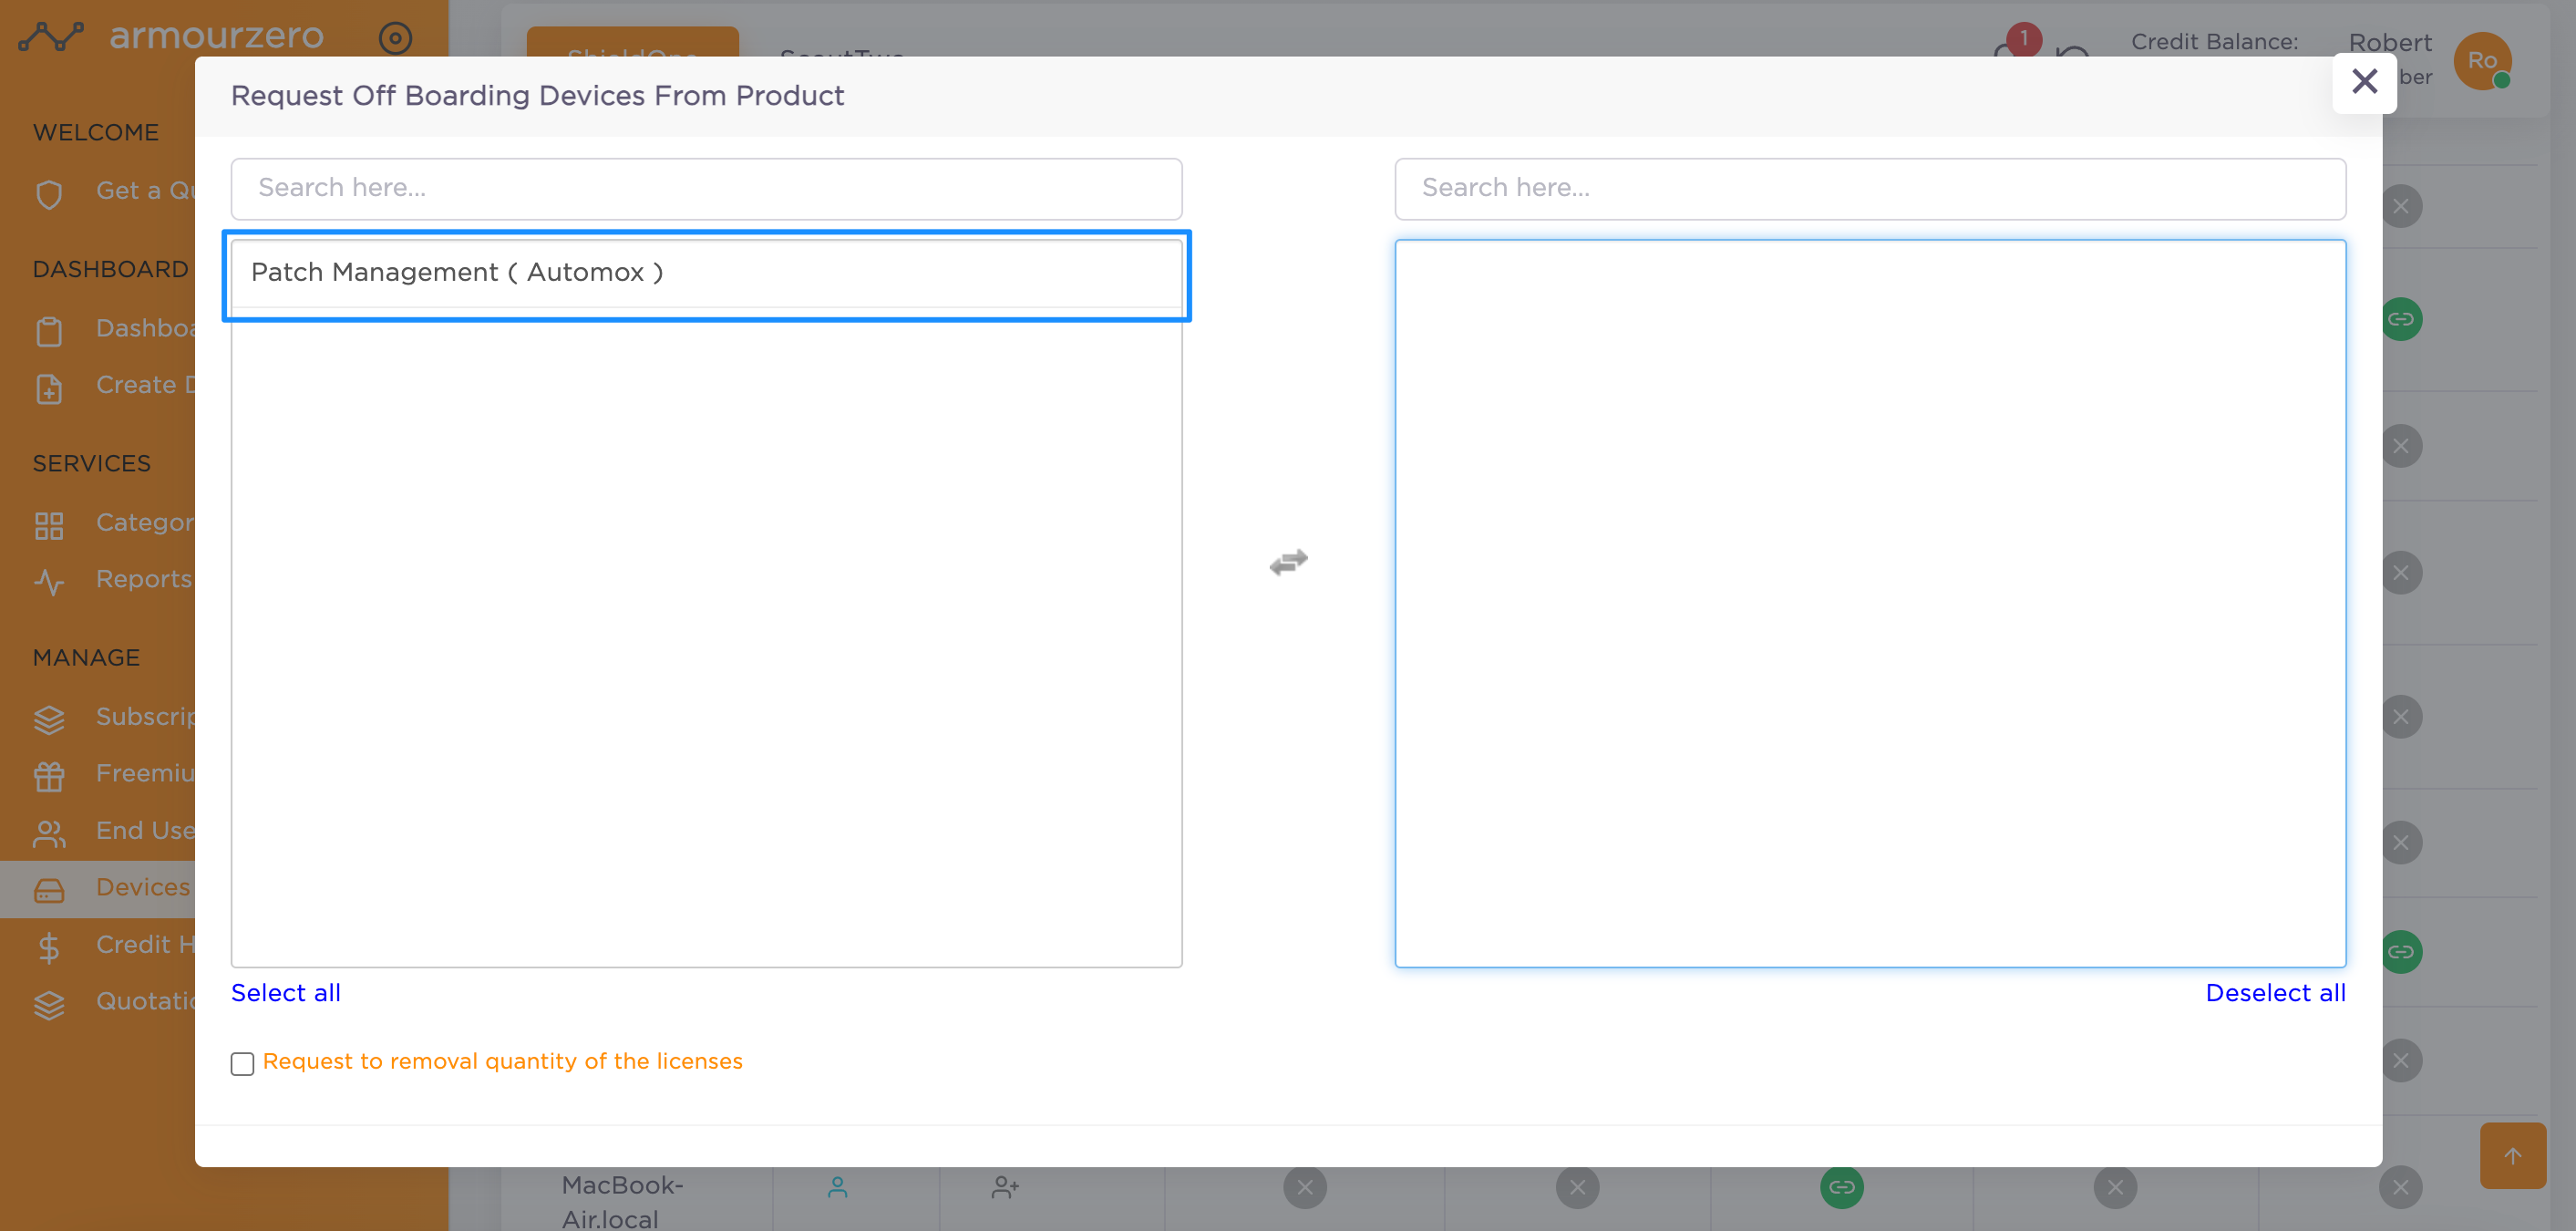The width and height of the screenshot is (2576, 1231).
Task: Click the right list search field
Action: click(x=1870, y=188)
